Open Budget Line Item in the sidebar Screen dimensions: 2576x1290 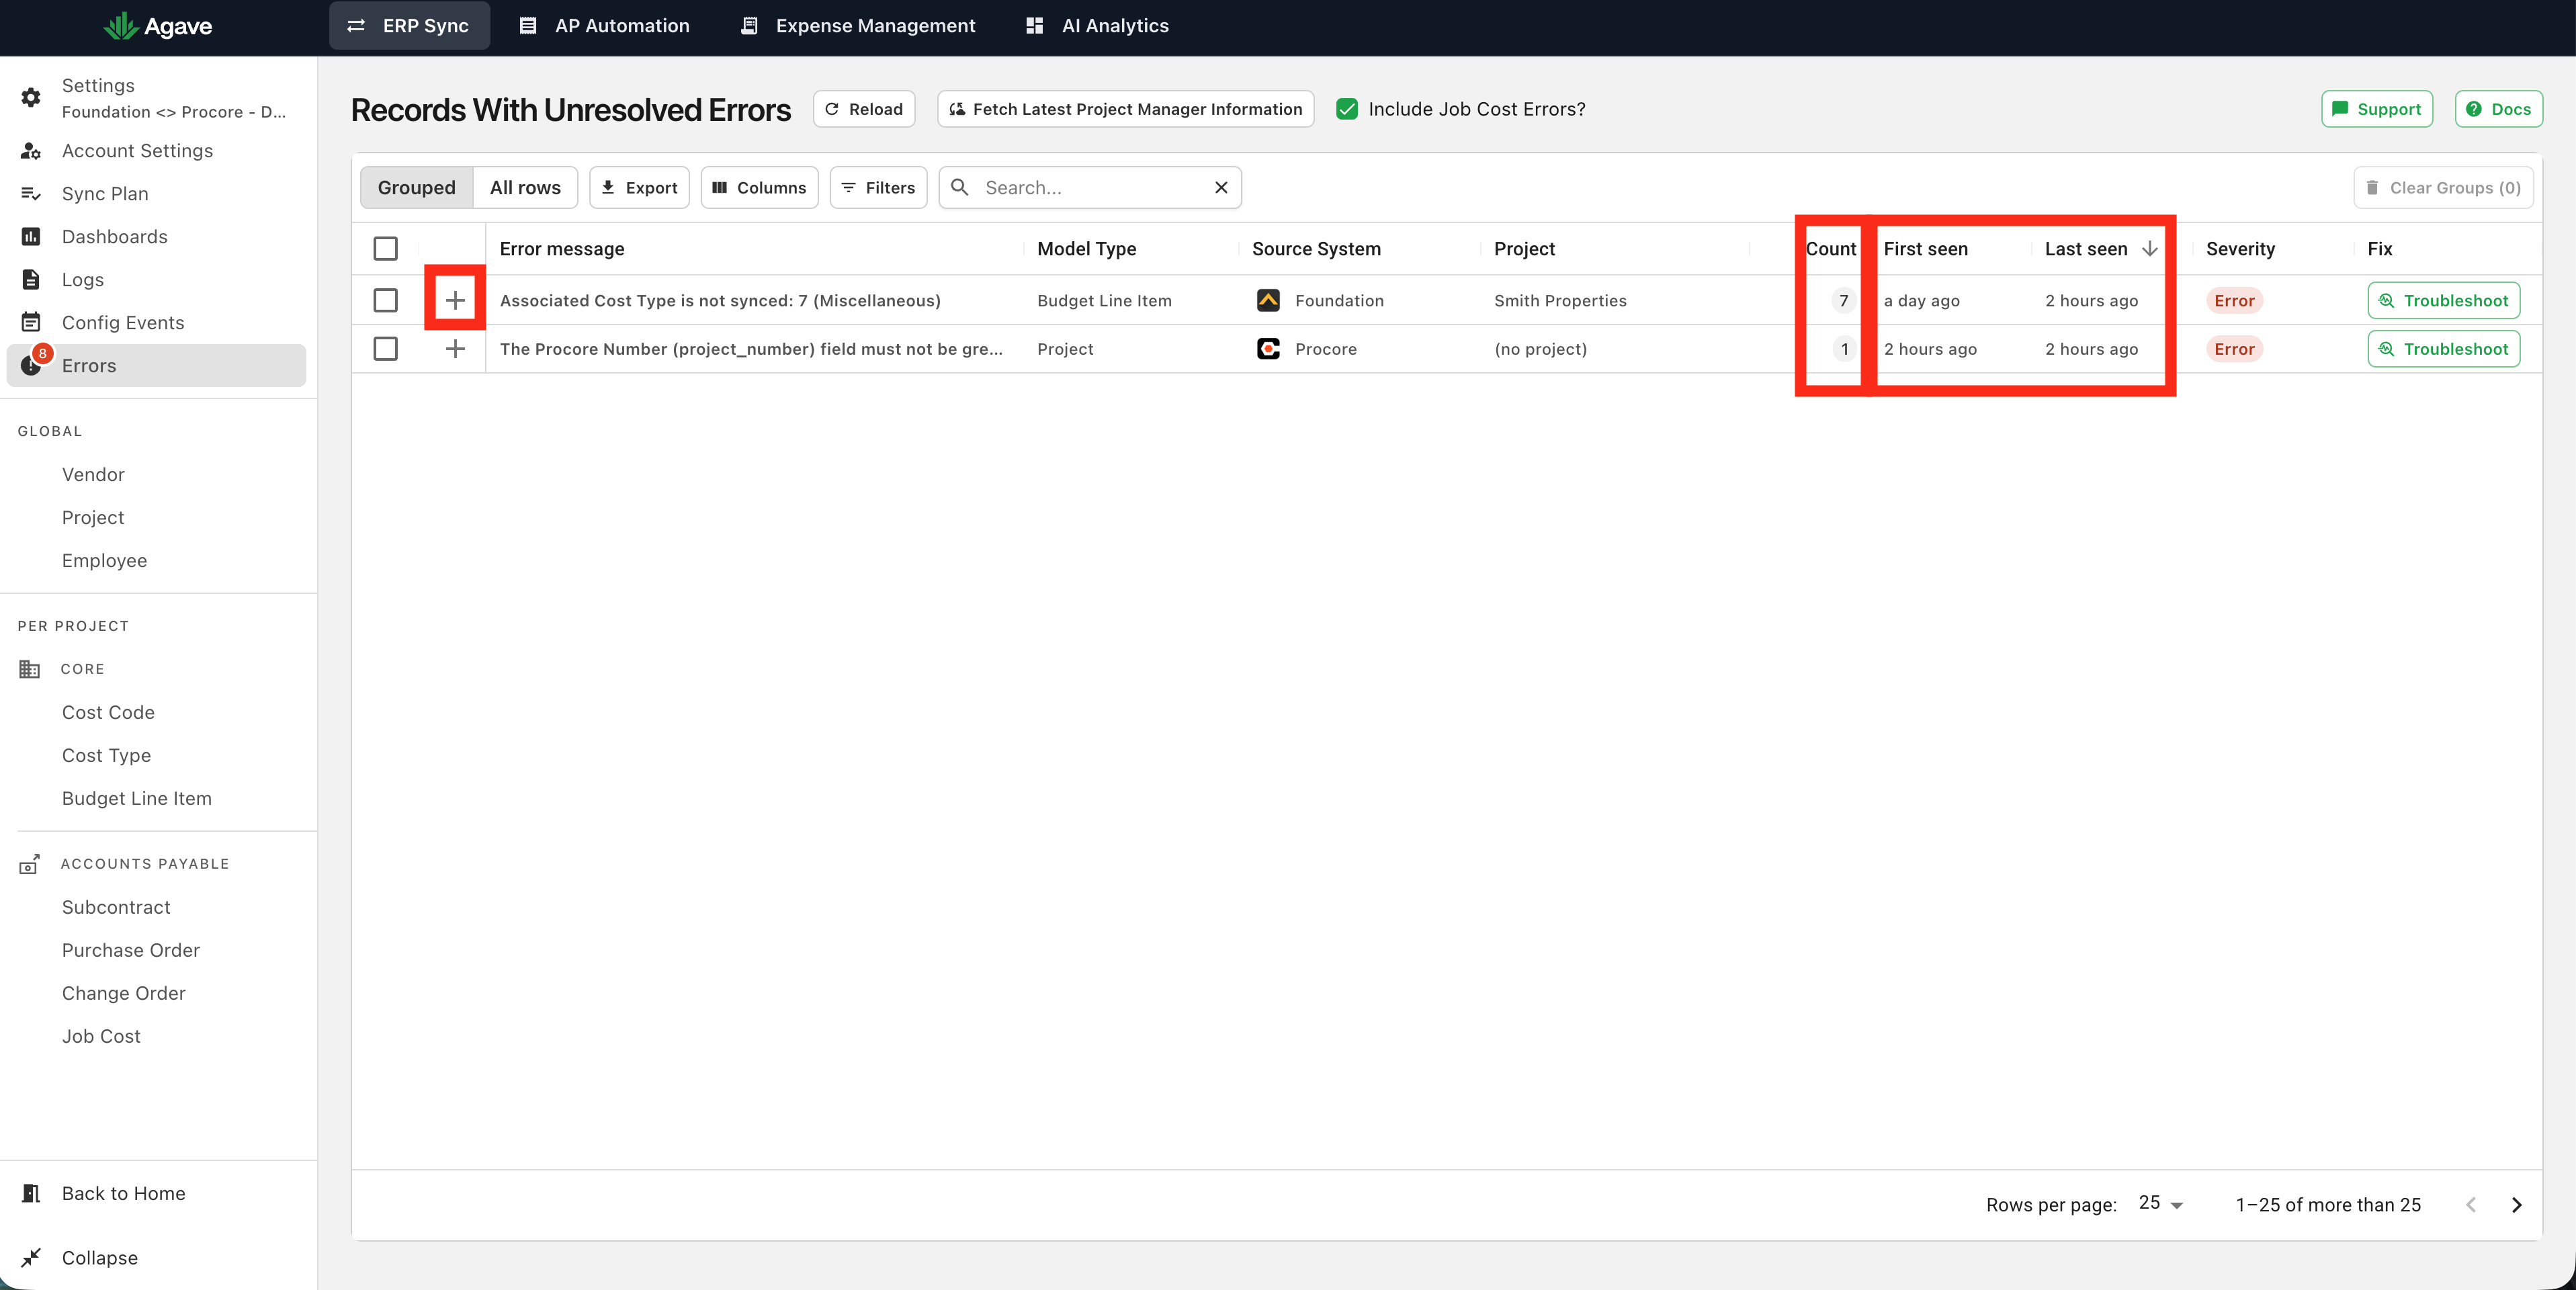(x=137, y=798)
